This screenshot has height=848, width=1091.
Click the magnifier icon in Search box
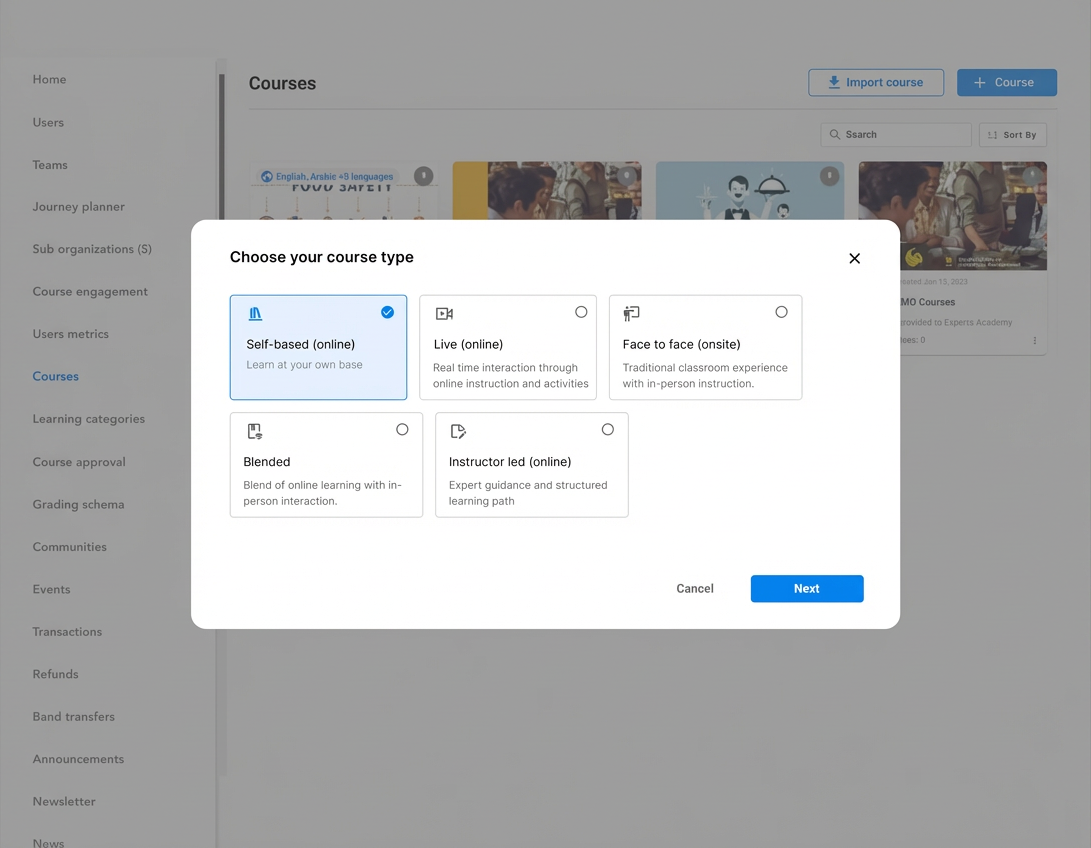point(834,135)
